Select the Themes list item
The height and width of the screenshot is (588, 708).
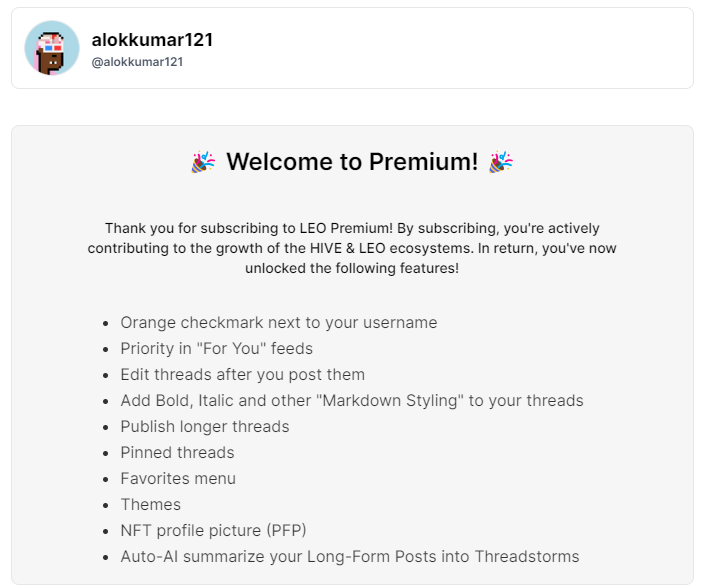[150, 504]
